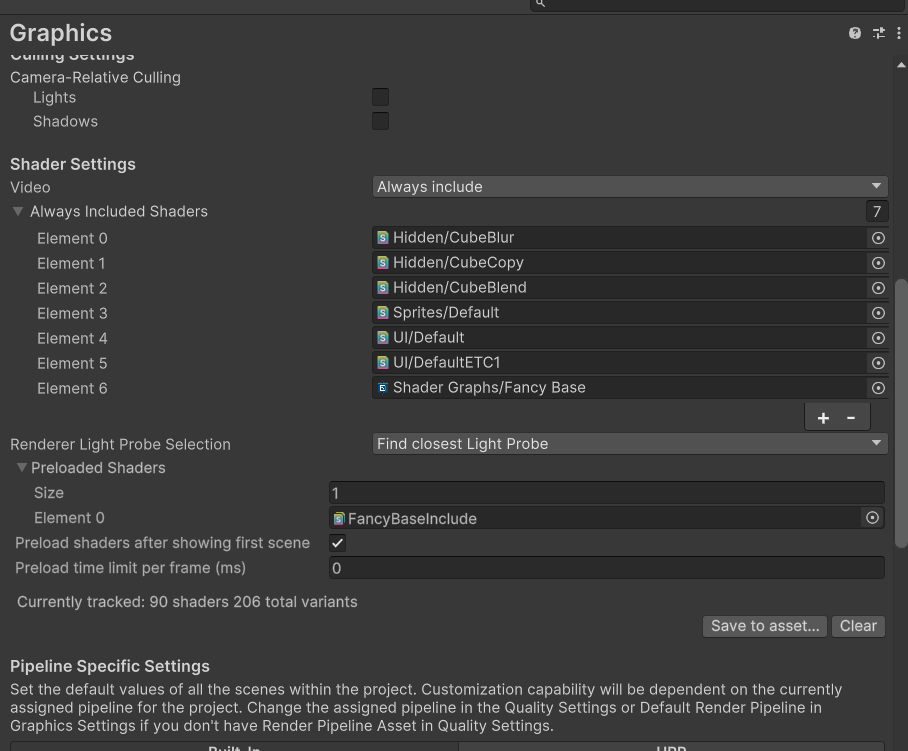Open the object picker for UI/Default
The width and height of the screenshot is (908, 751).
click(878, 337)
